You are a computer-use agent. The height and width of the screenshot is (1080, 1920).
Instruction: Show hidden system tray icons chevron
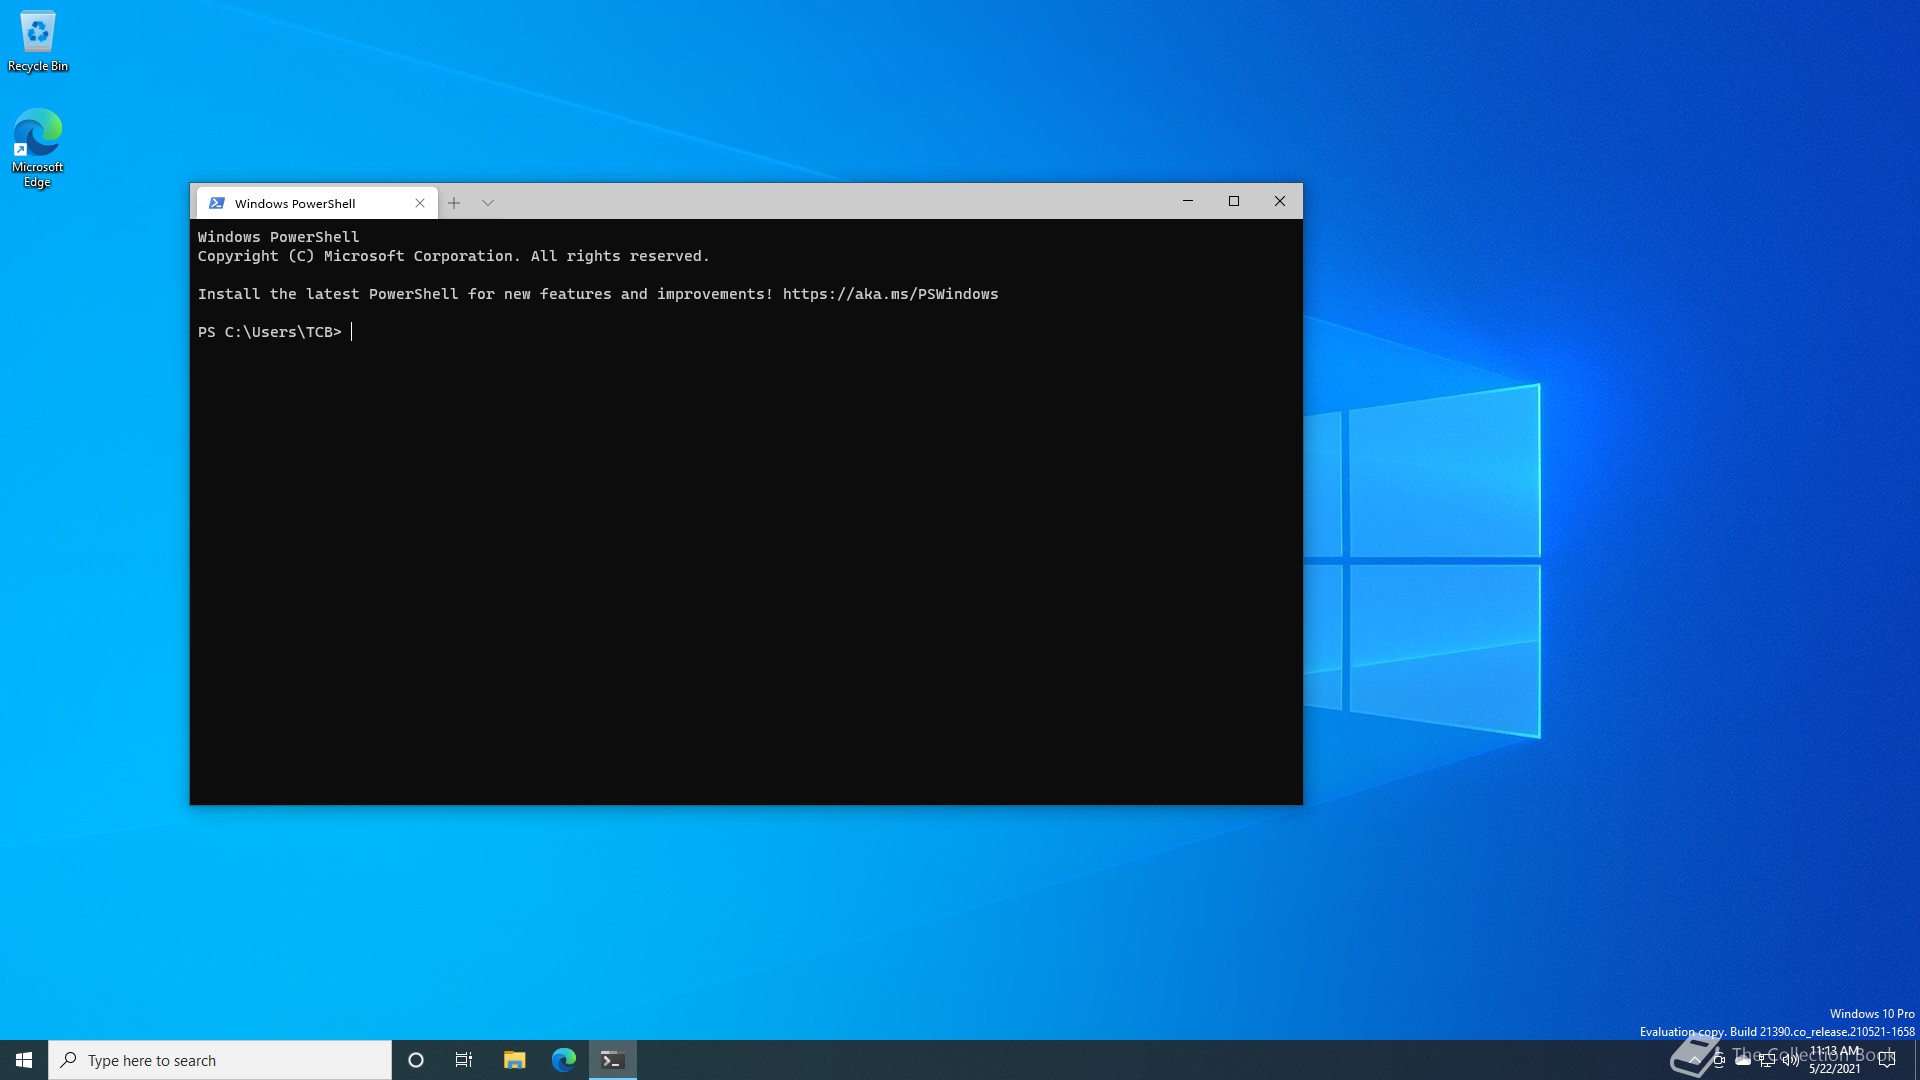pyautogui.click(x=1695, y=1060)
